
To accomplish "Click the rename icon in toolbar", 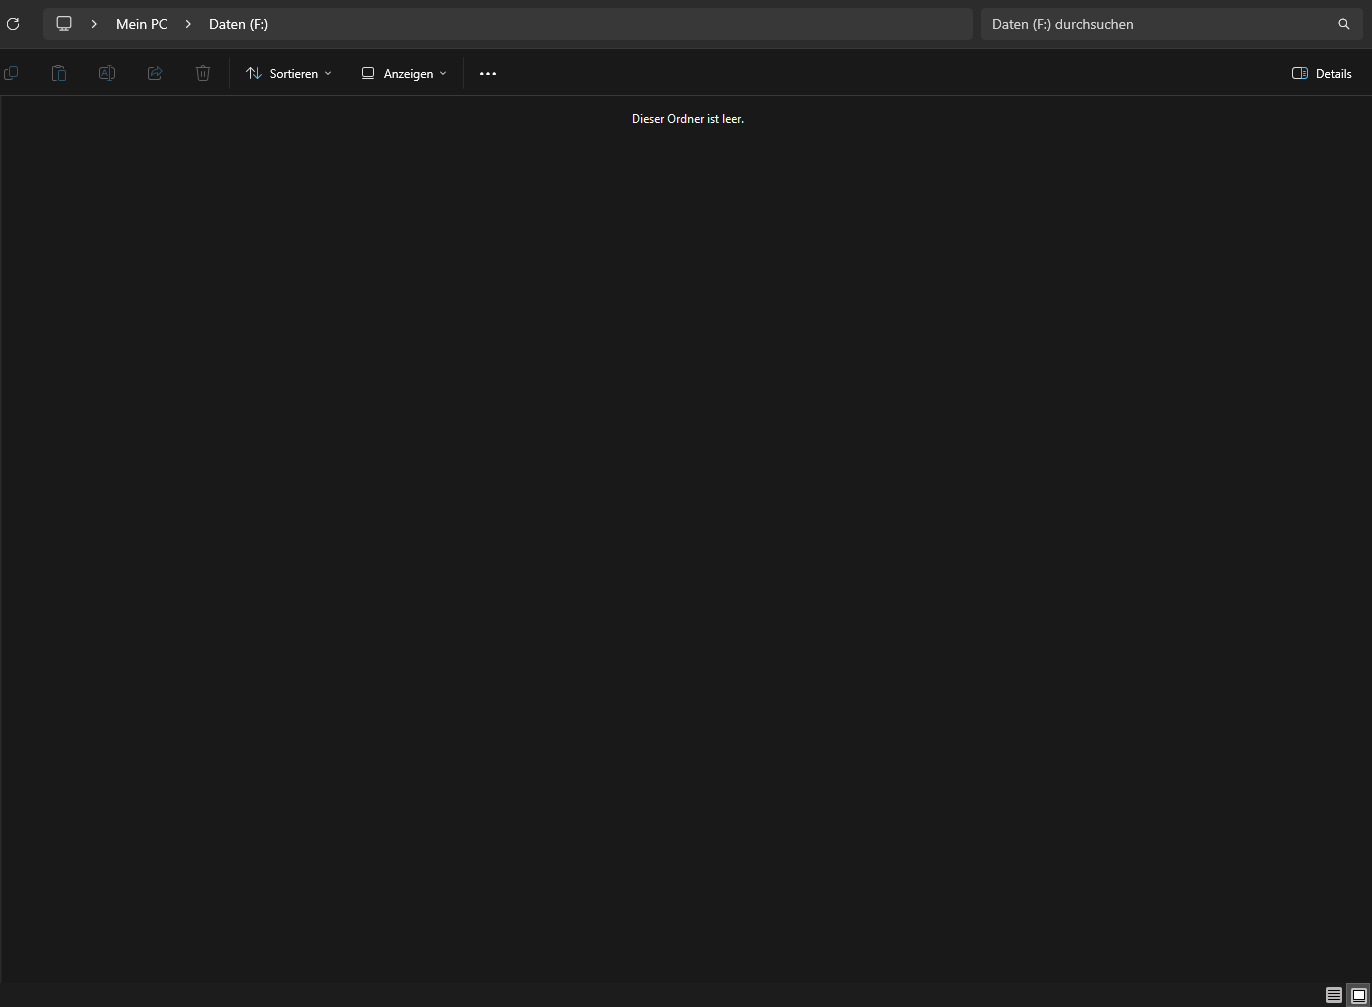I will click(107, 73).
